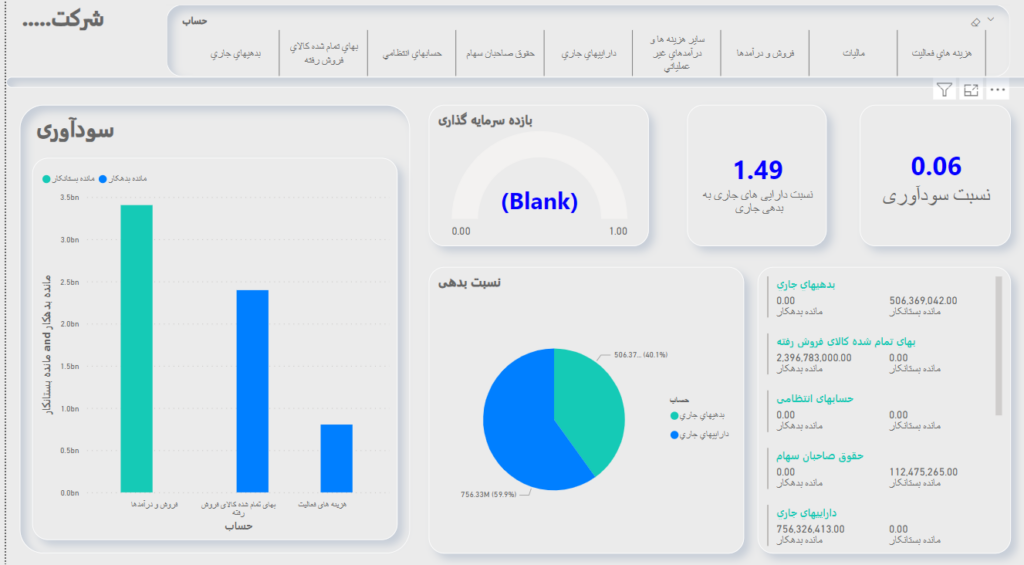Select the هزینه های فعالیت slicer tile

(941, 54)
